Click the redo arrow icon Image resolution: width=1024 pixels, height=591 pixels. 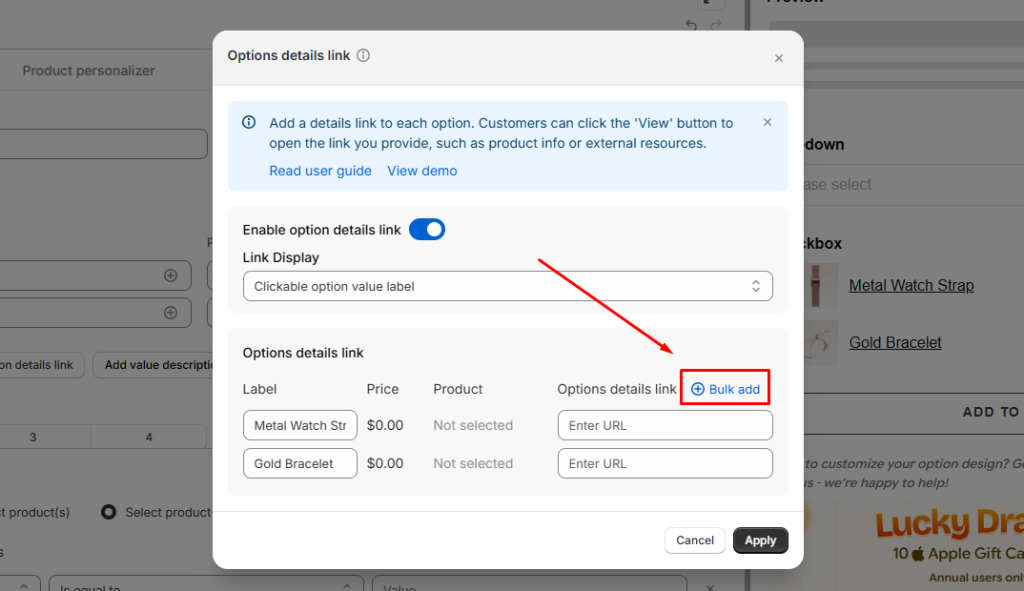[717, 25]
